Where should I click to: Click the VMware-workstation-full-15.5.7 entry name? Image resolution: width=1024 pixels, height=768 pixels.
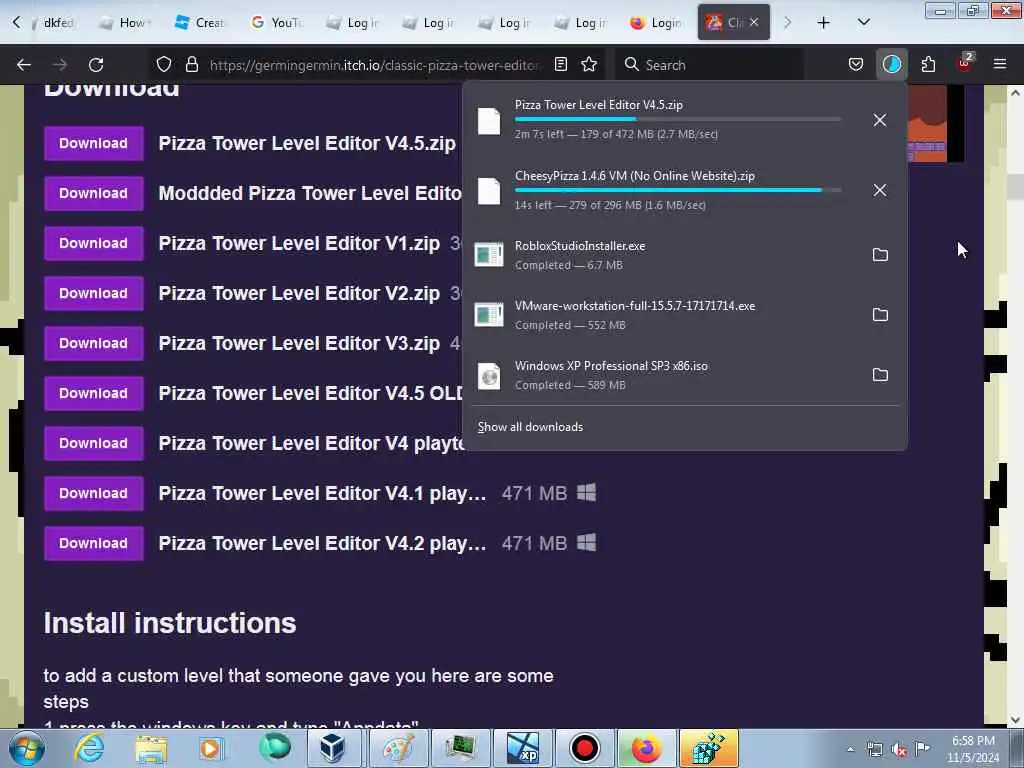[635, 306]
